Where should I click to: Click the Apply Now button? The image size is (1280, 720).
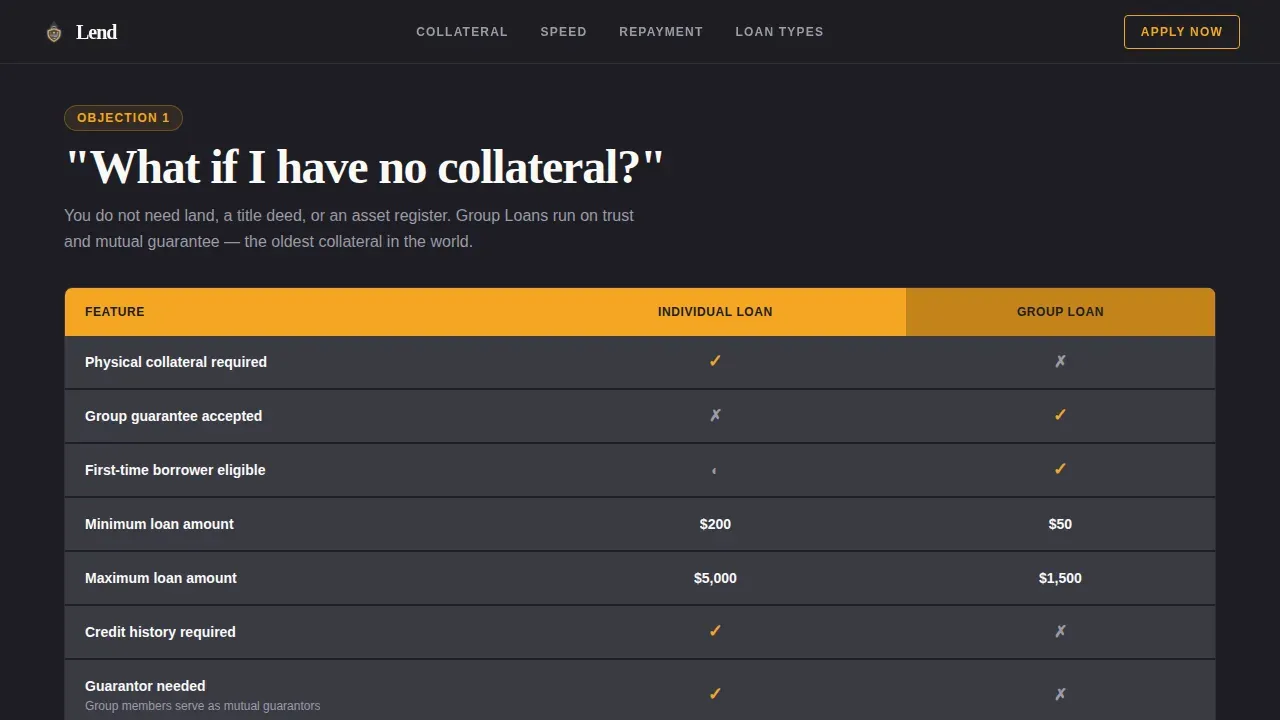click(1182, 32)
